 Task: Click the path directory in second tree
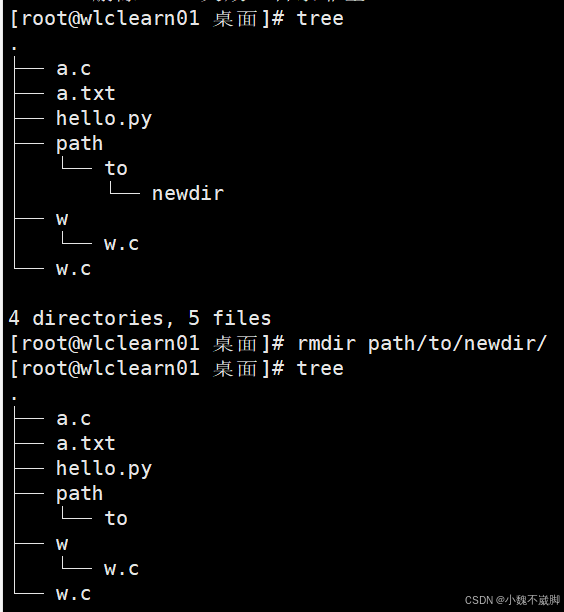coord(80,495)
